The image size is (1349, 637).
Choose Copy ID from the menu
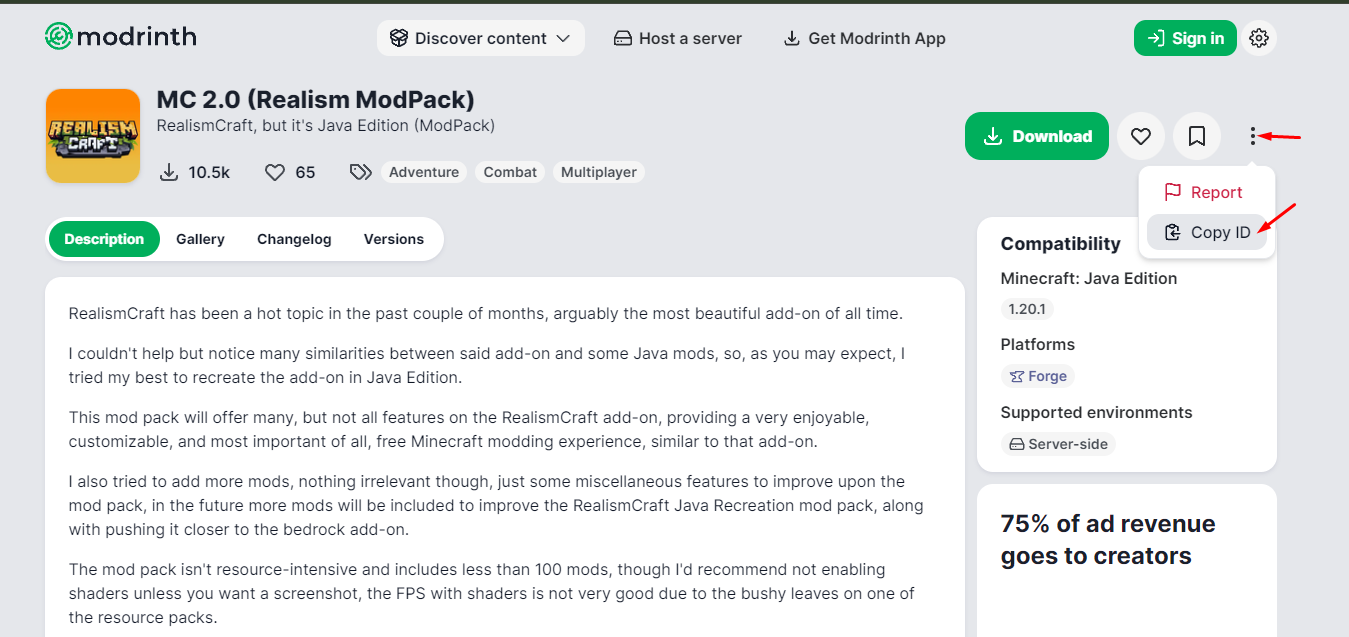[1207, 232]
